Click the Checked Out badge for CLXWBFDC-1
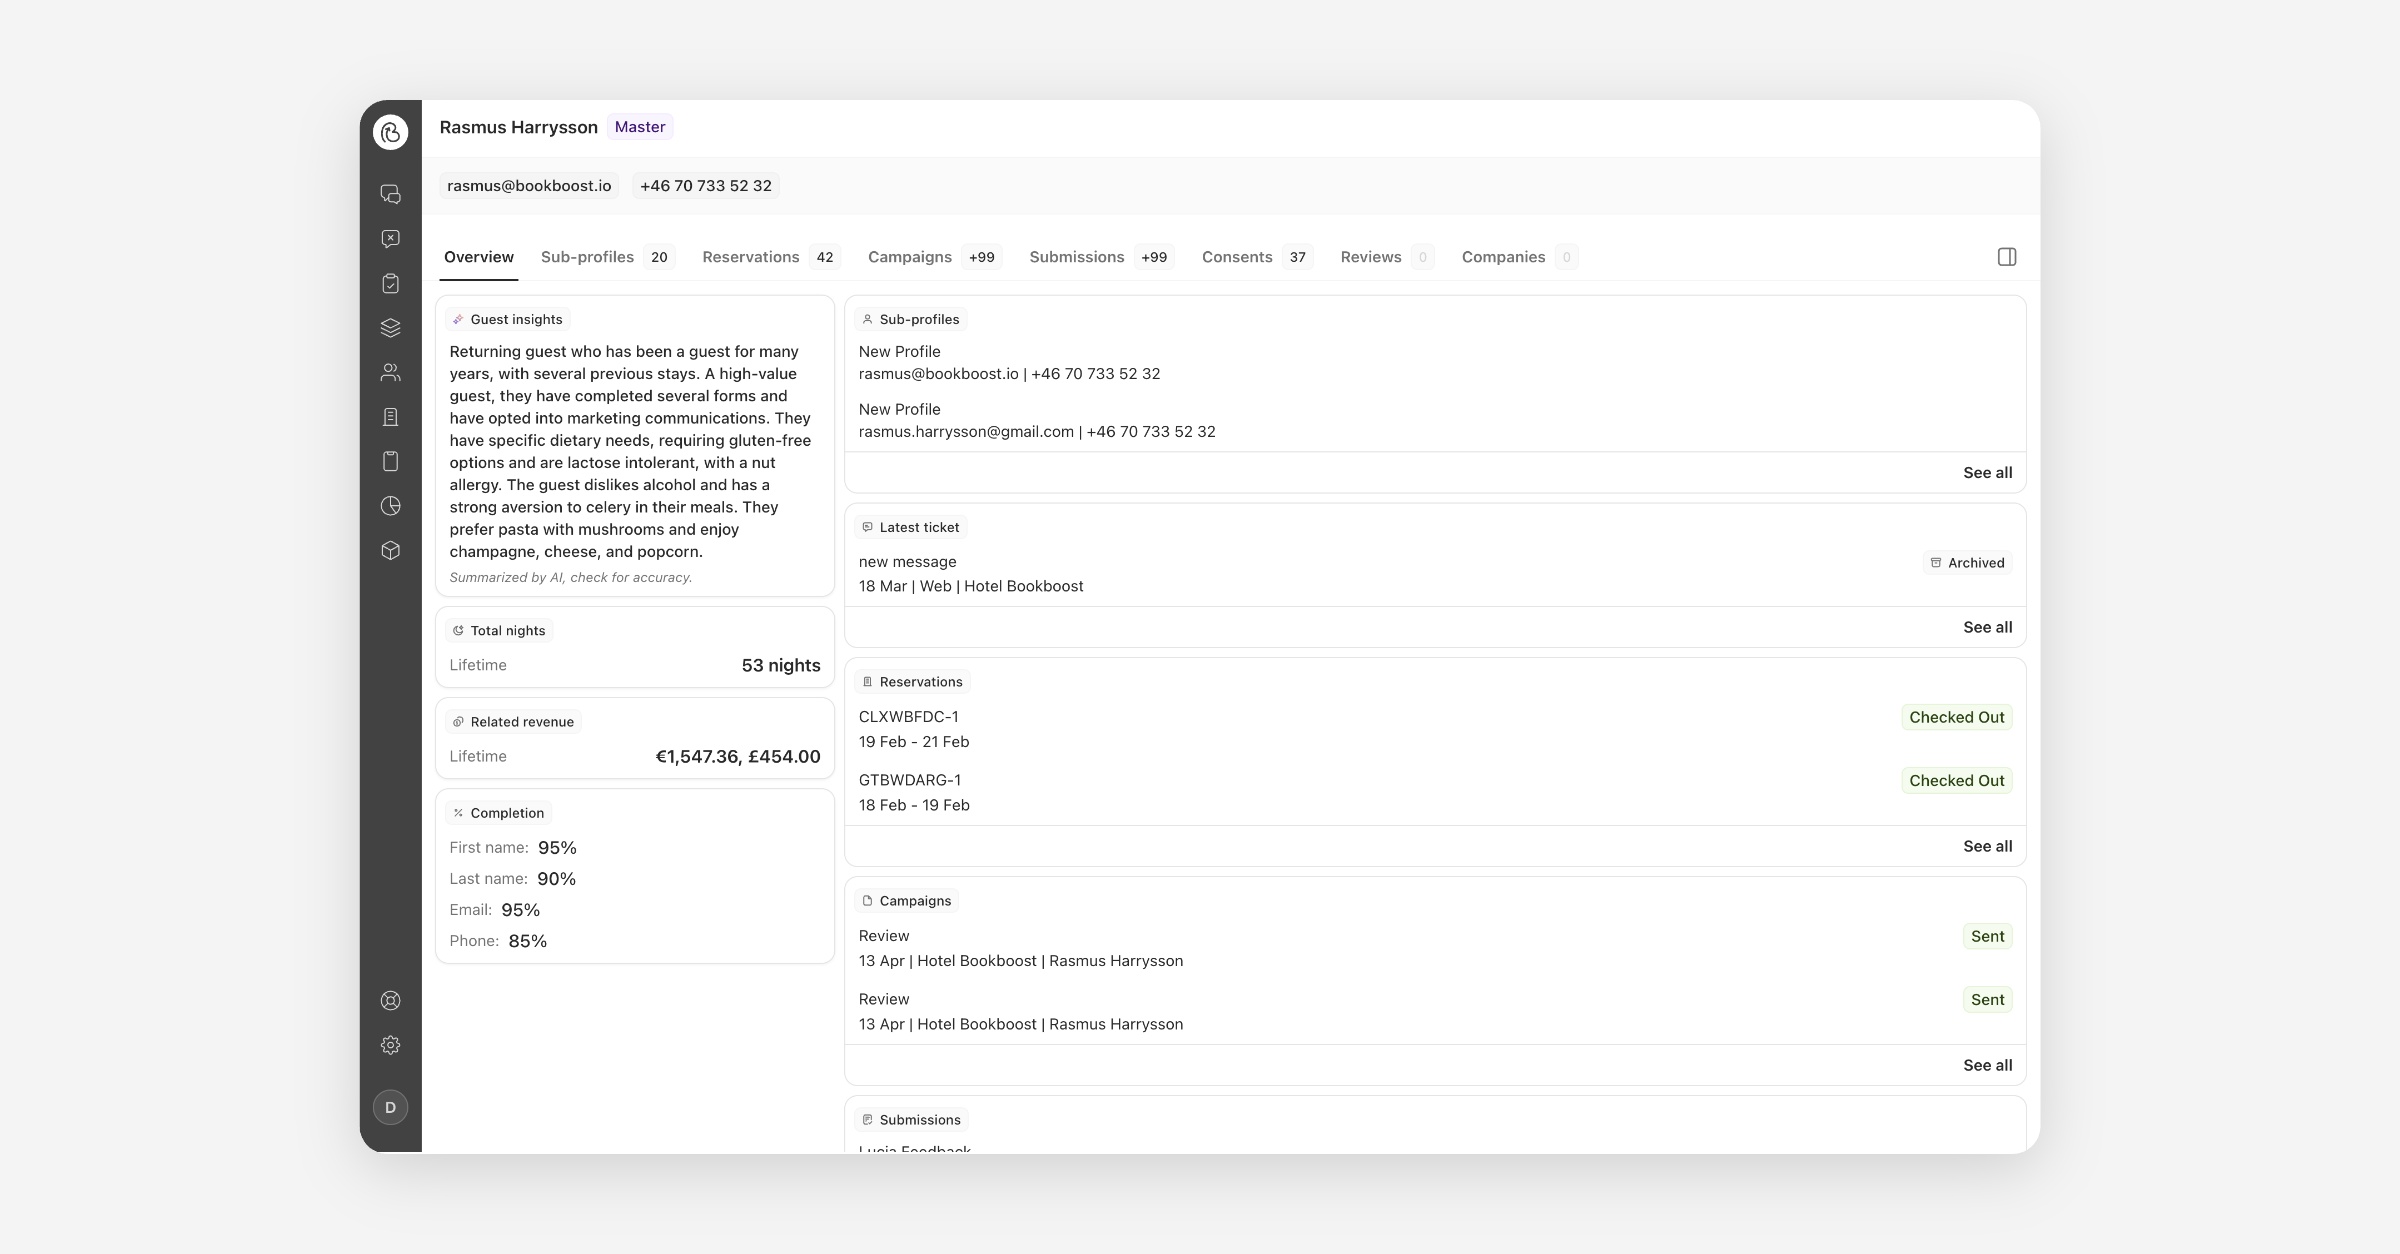Viewport: 2400px width, 1254px height. [1957, 717]
